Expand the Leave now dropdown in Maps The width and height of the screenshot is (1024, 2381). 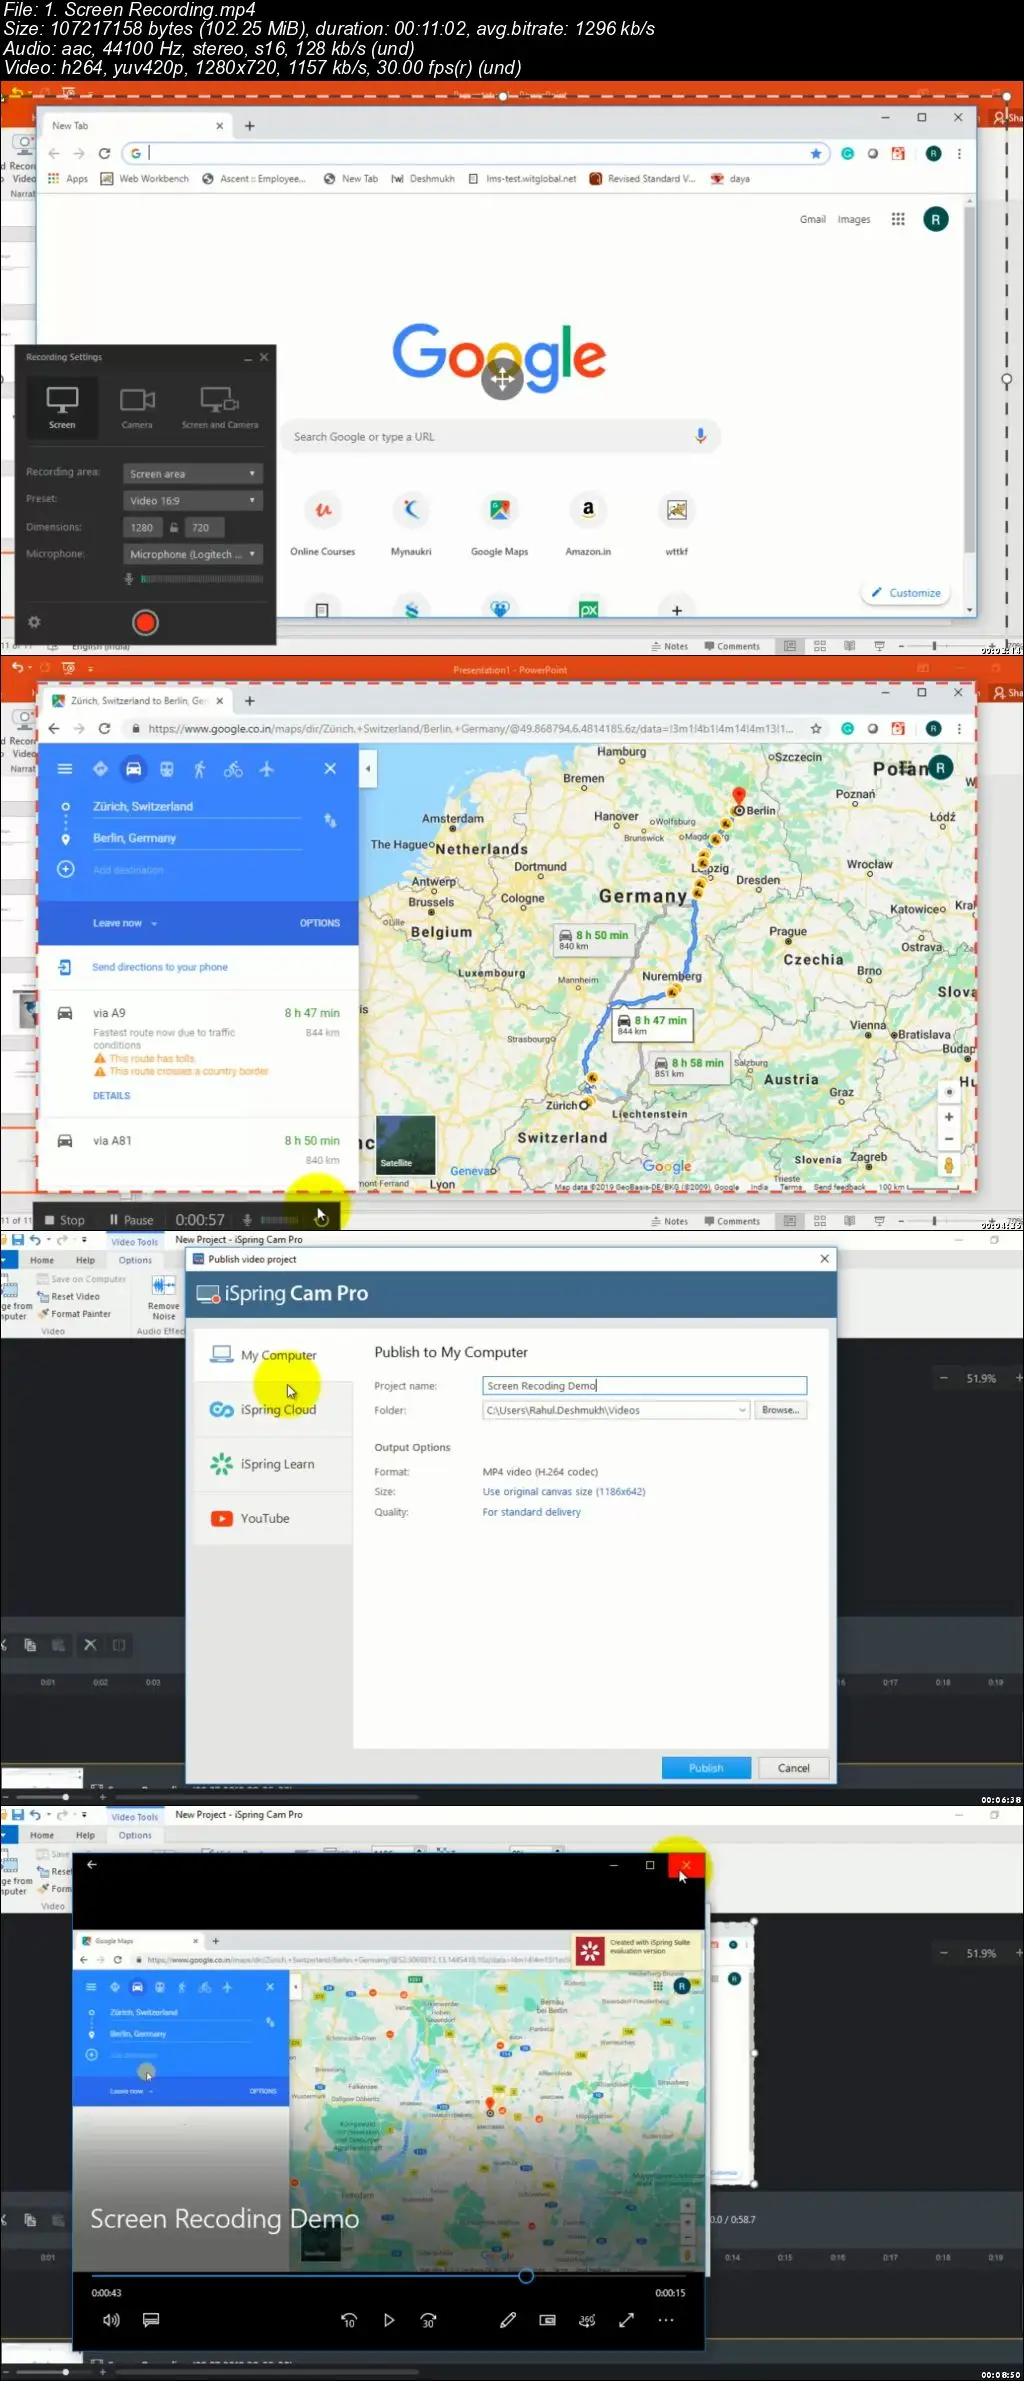[125, 923]
